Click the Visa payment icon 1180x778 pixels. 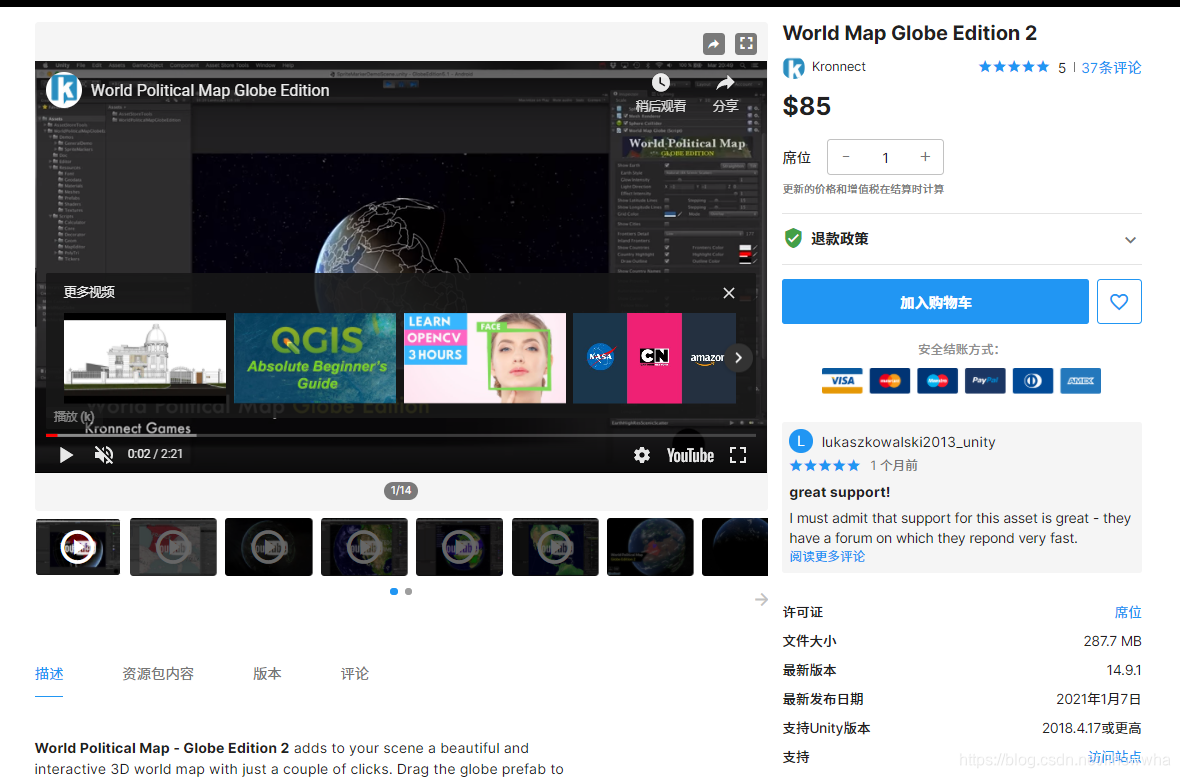click(842, 381)
